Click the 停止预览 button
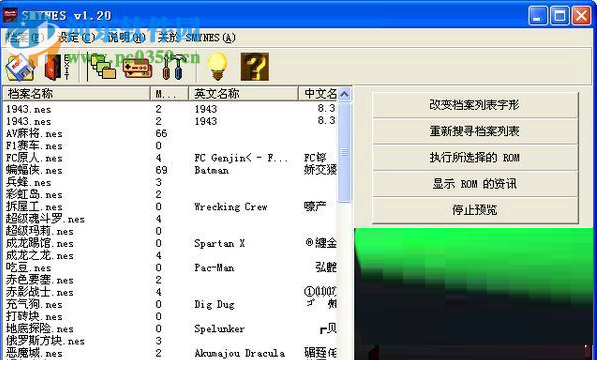 click(x=475, y=210)
